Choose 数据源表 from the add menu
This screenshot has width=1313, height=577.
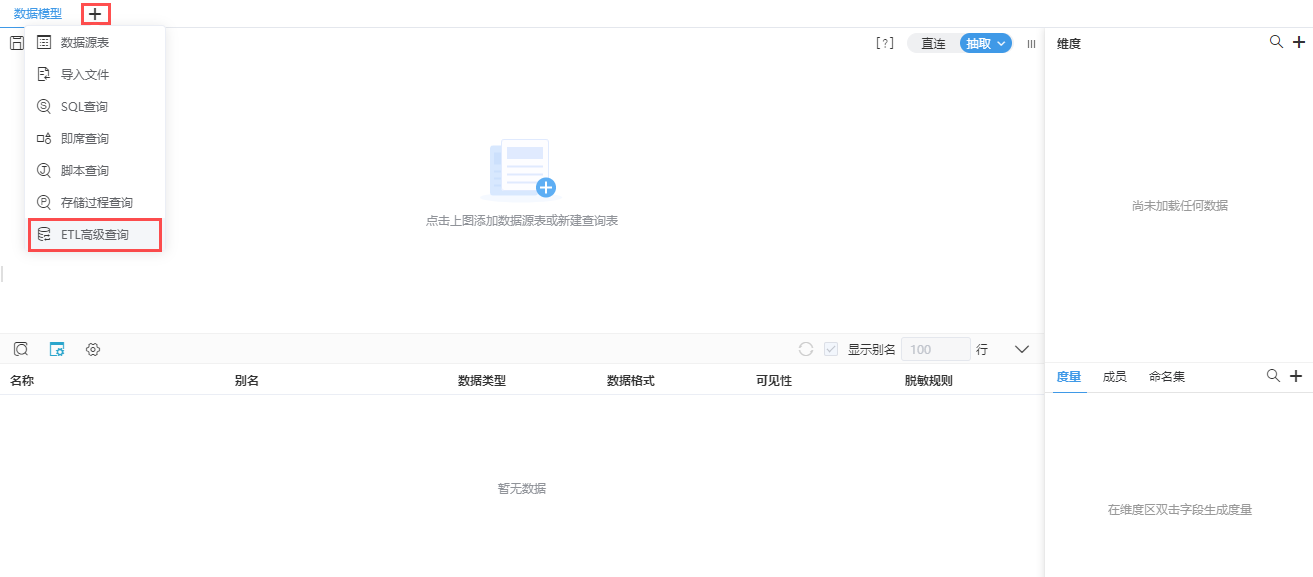94,42
